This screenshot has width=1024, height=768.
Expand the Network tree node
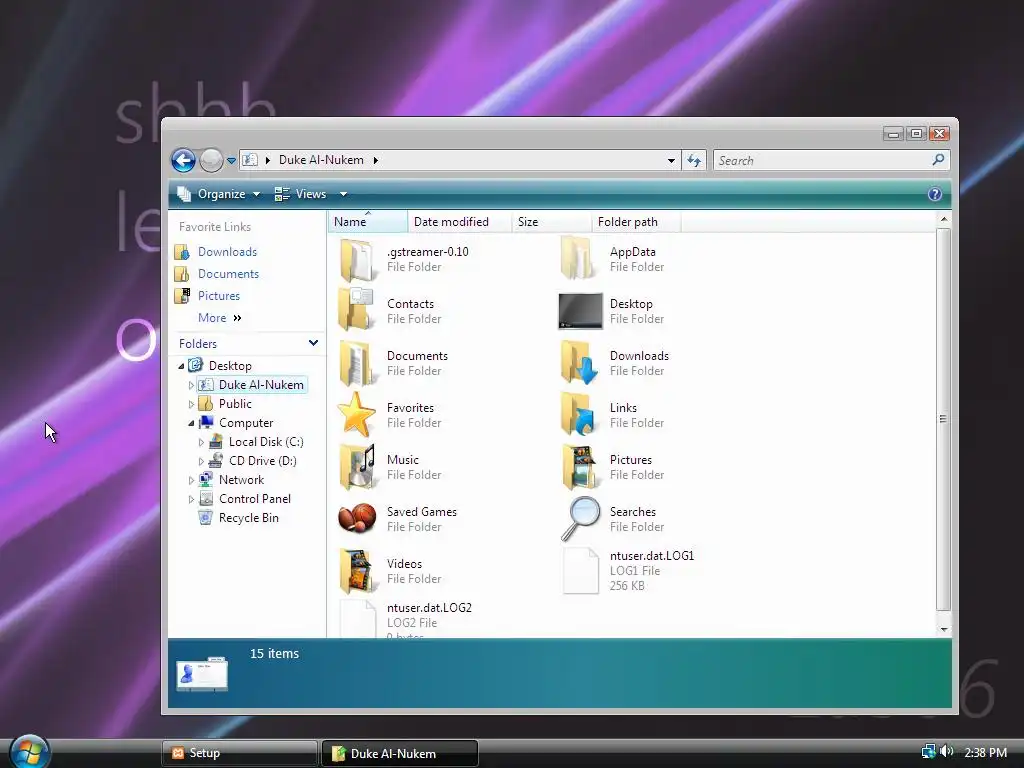pos(191,480)
